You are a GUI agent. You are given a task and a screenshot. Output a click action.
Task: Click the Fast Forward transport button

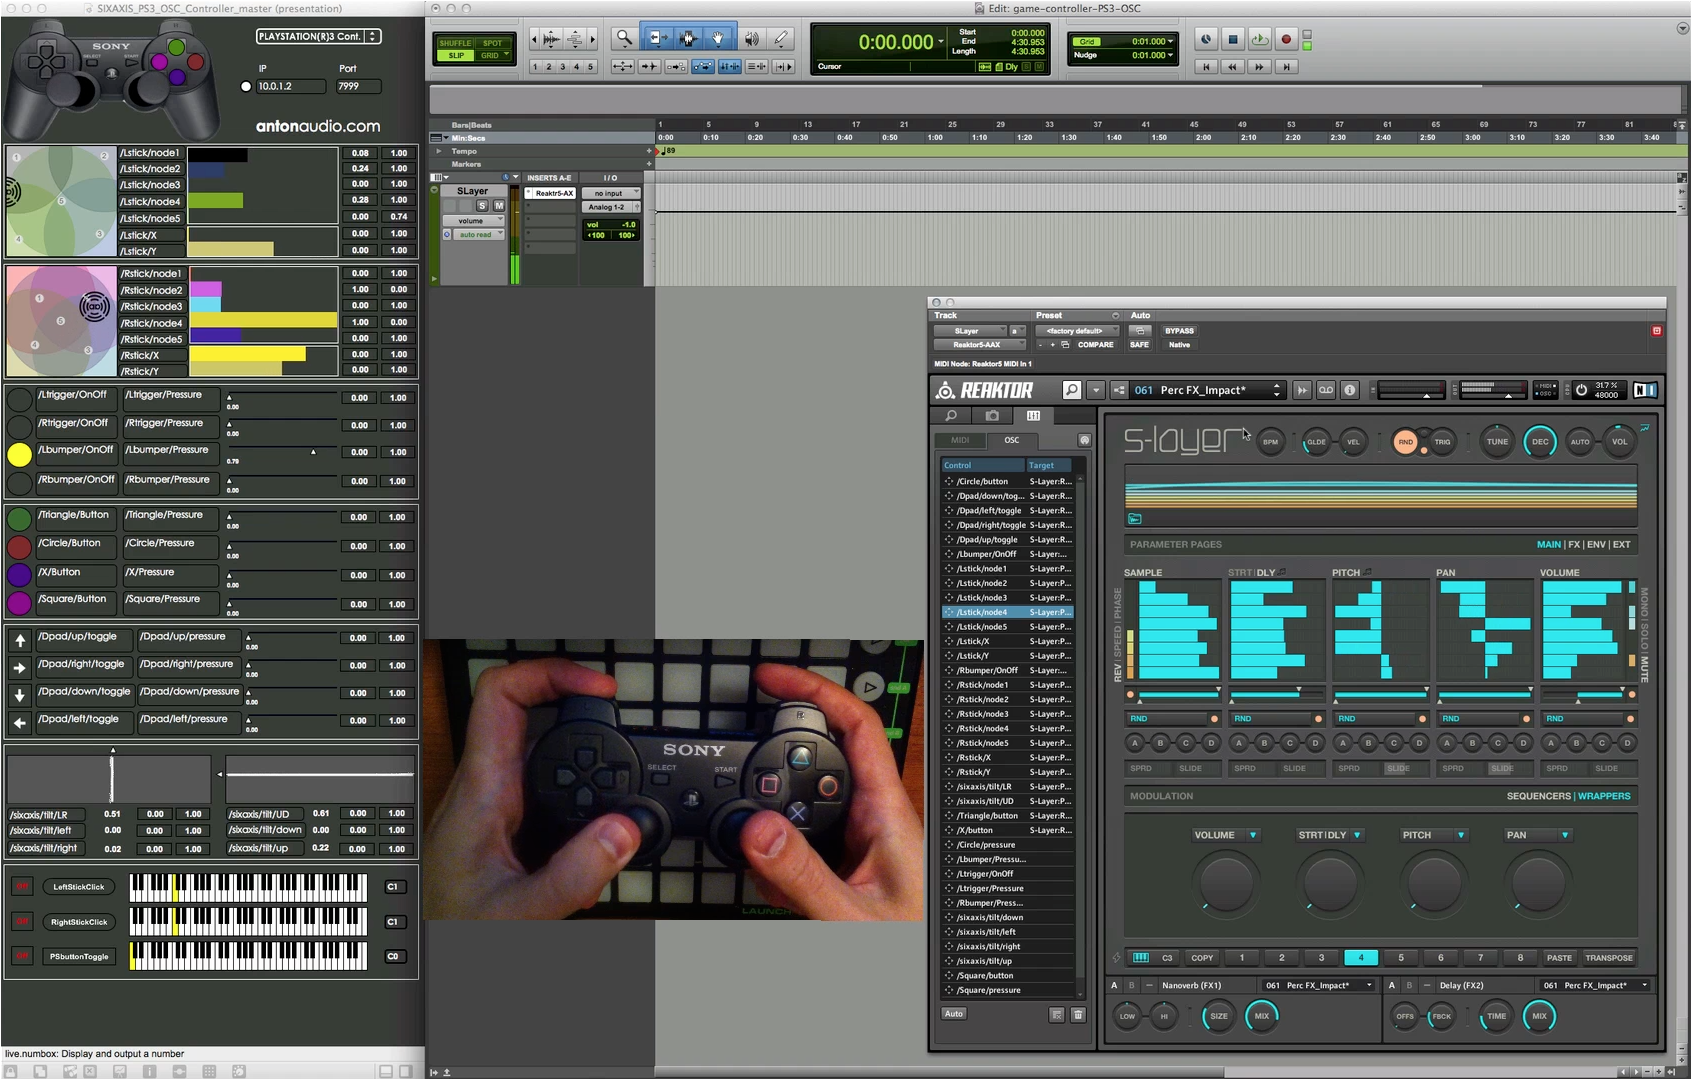point(1259,67)
